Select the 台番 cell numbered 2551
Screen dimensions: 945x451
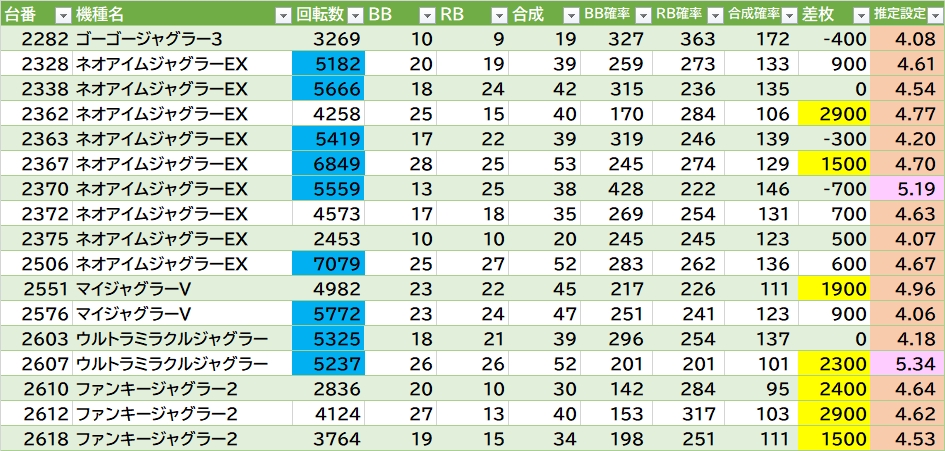coord(37,289)
